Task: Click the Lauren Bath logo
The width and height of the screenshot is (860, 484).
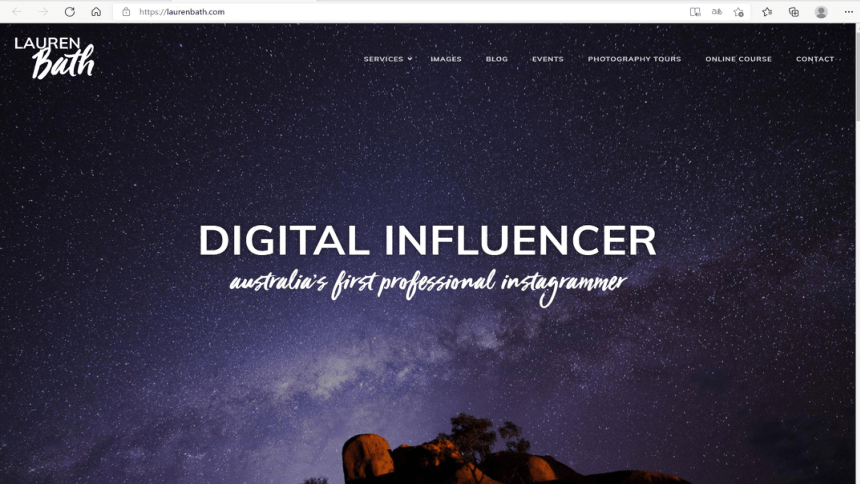Action: [54, 58]
